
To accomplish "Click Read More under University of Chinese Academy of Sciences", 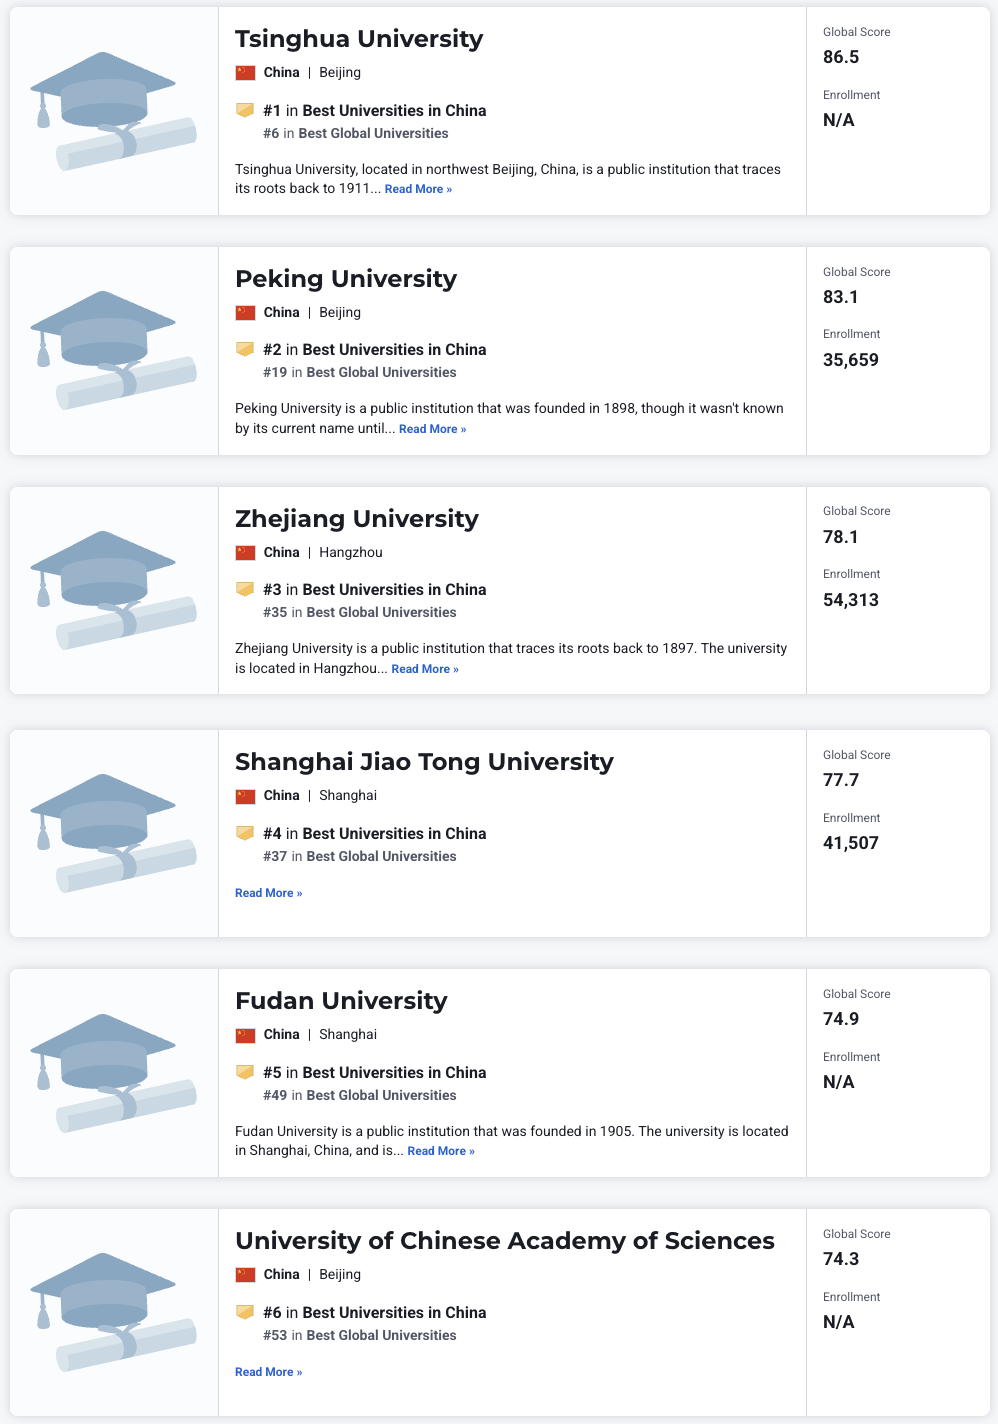I will pyautogui.click(x=268, y=1372).
